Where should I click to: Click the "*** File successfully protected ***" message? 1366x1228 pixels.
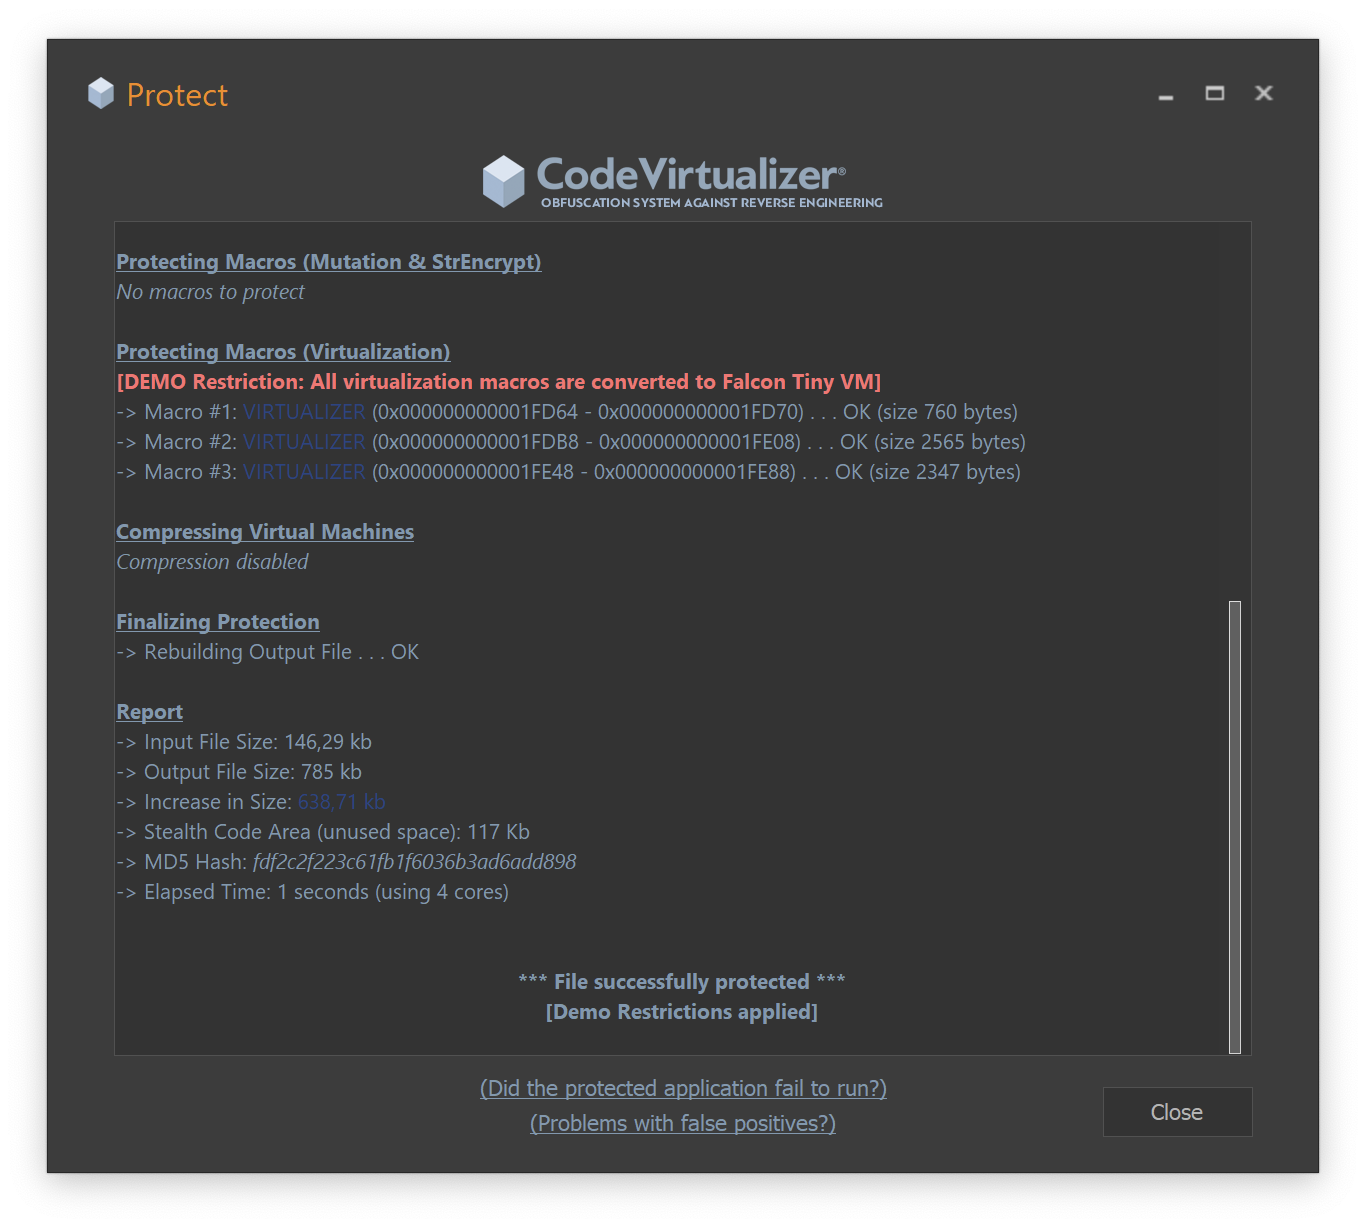click(x=682, y=982)
